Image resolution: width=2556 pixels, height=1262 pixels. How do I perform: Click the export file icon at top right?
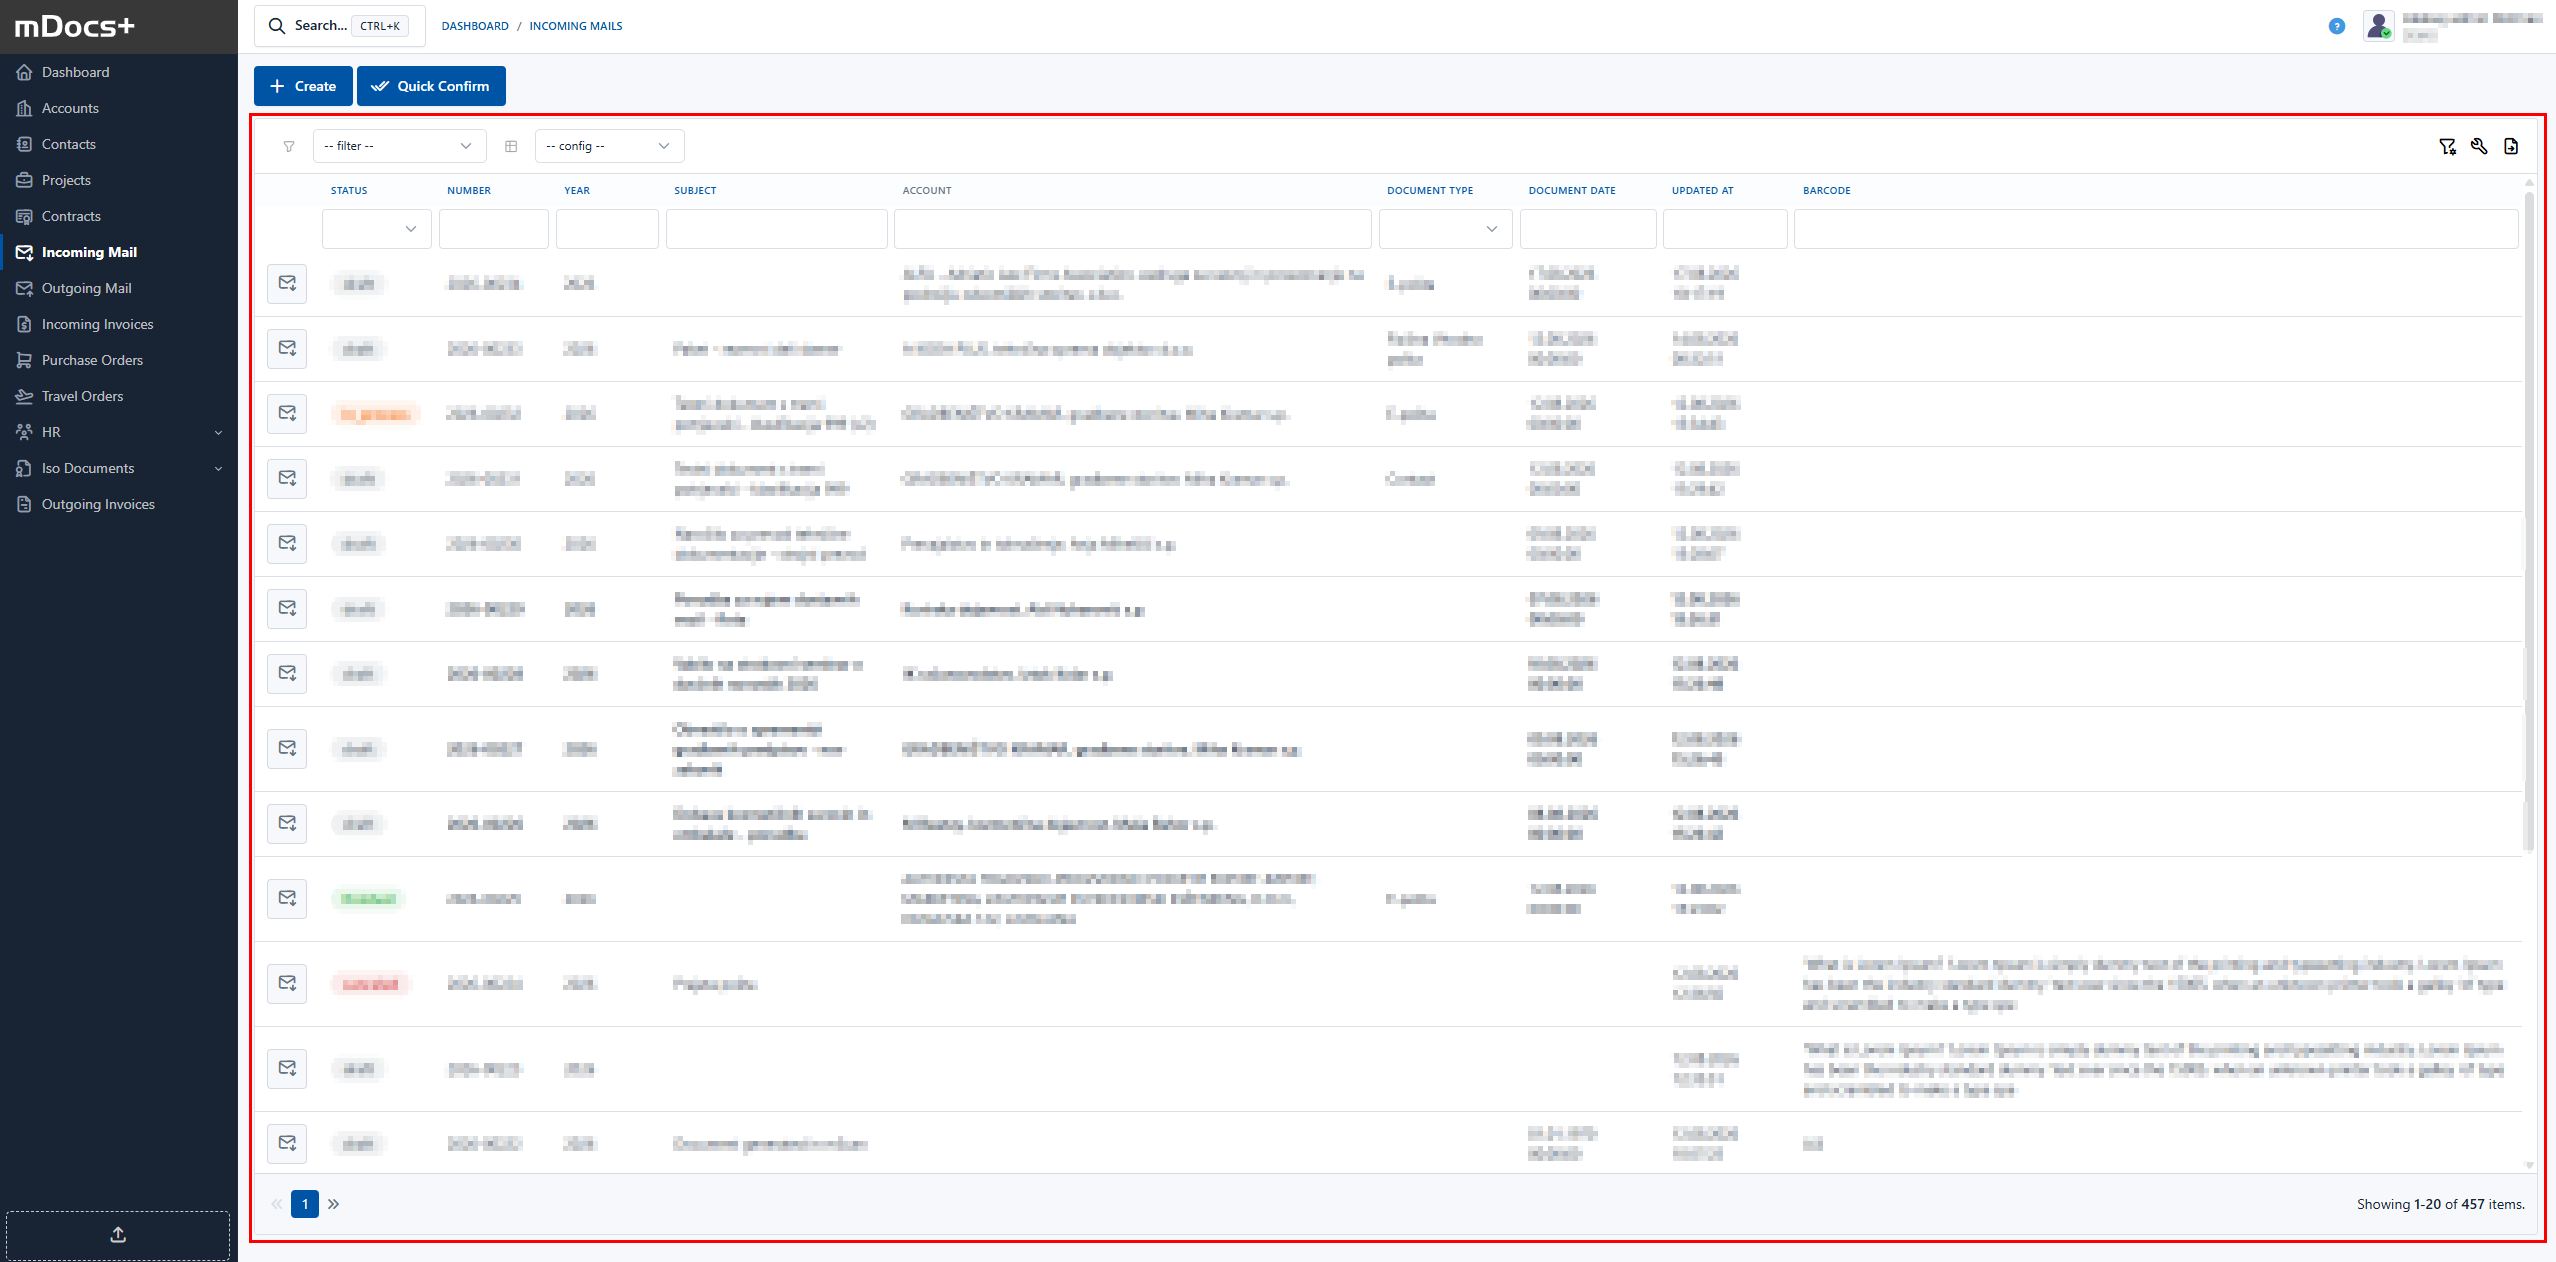[x=2511, y=147]
